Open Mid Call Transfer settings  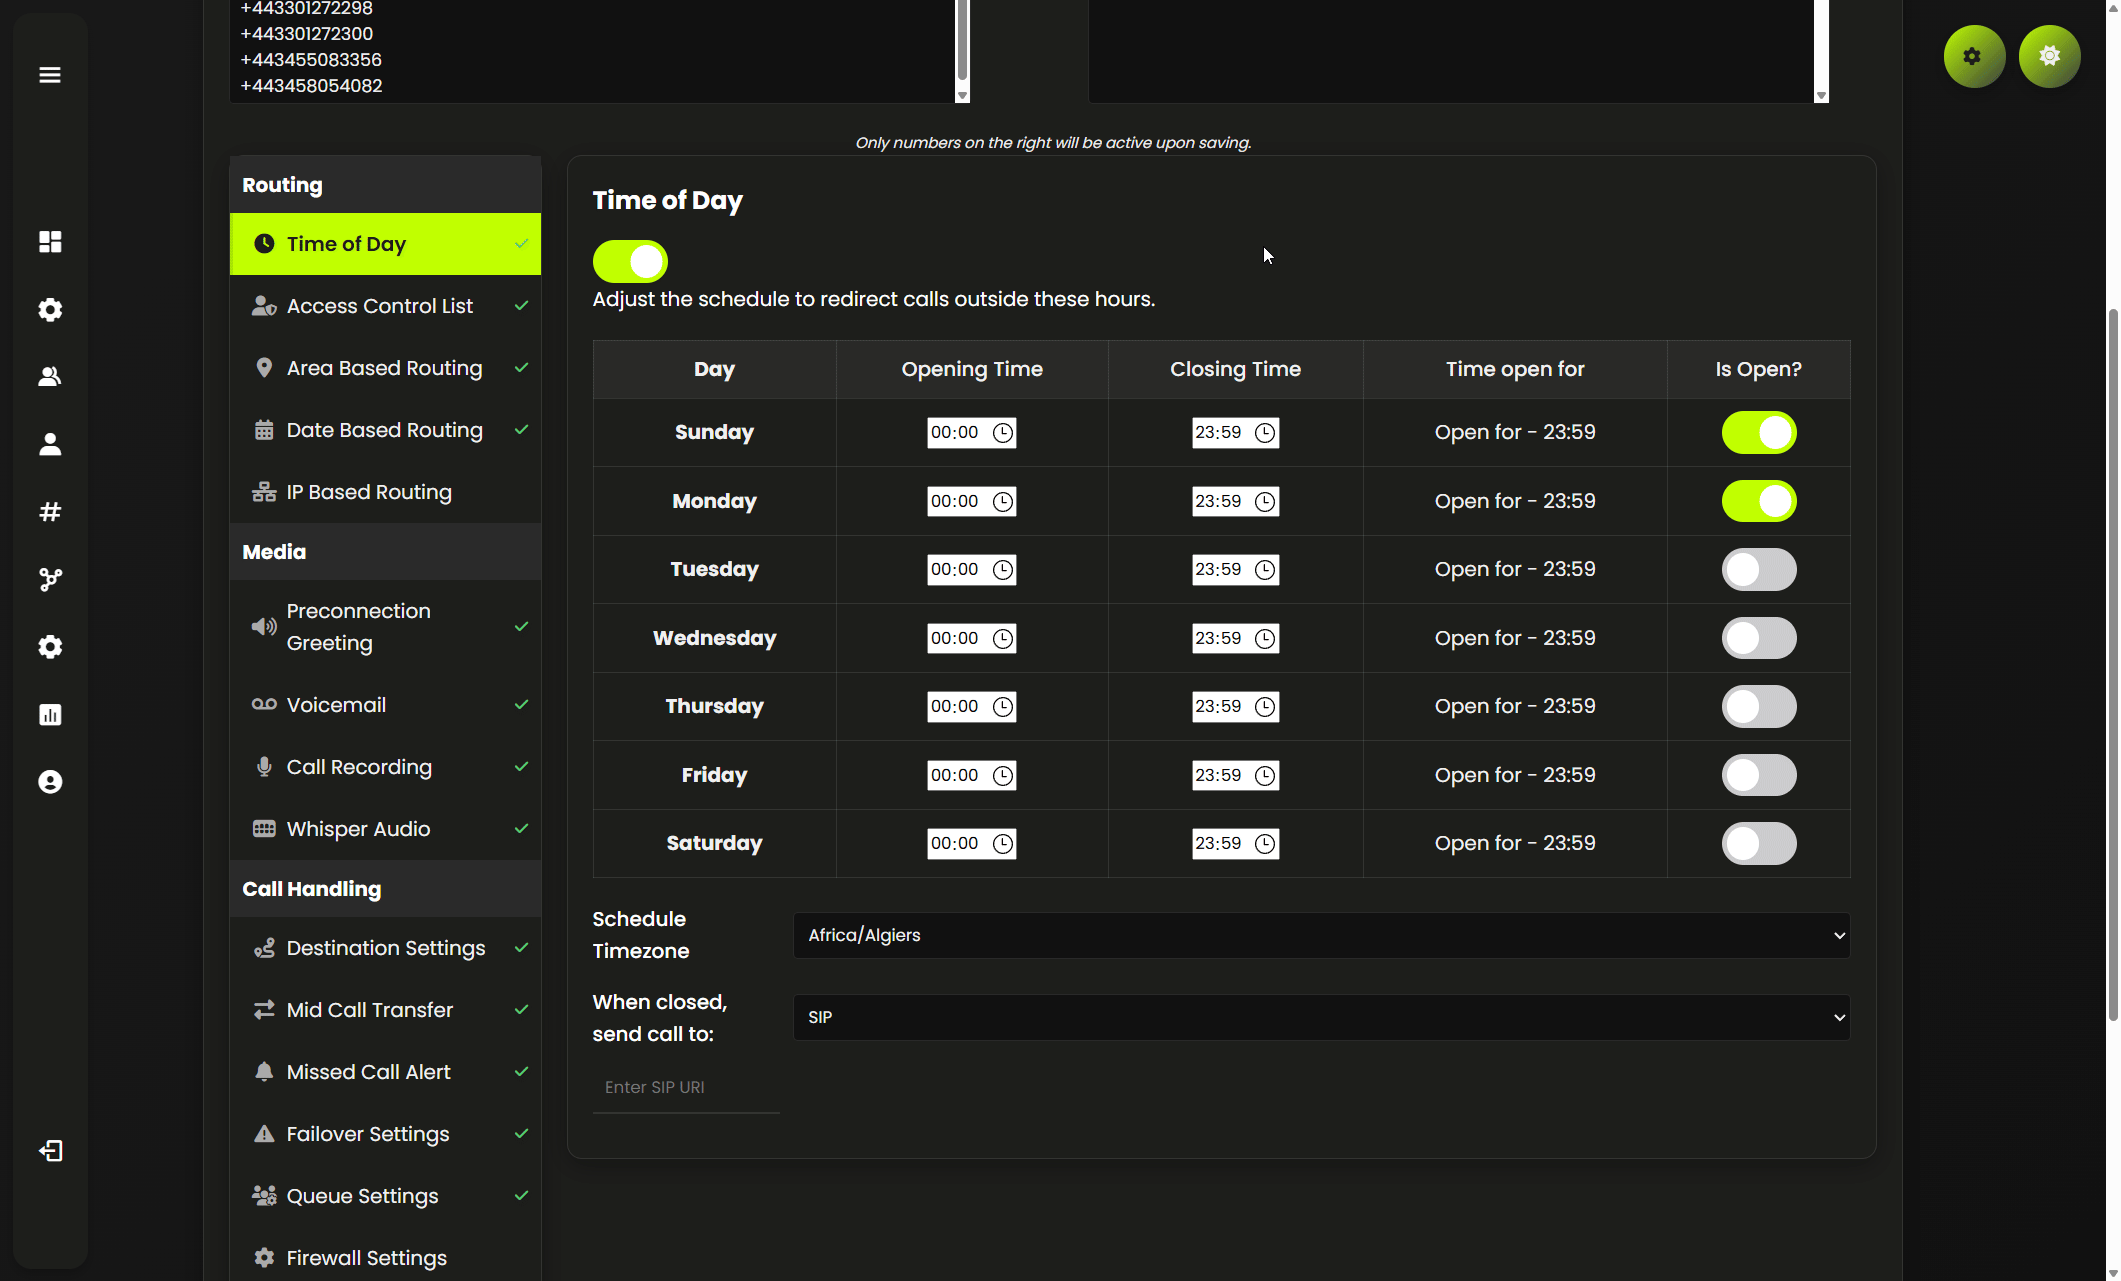(385, 1010)
